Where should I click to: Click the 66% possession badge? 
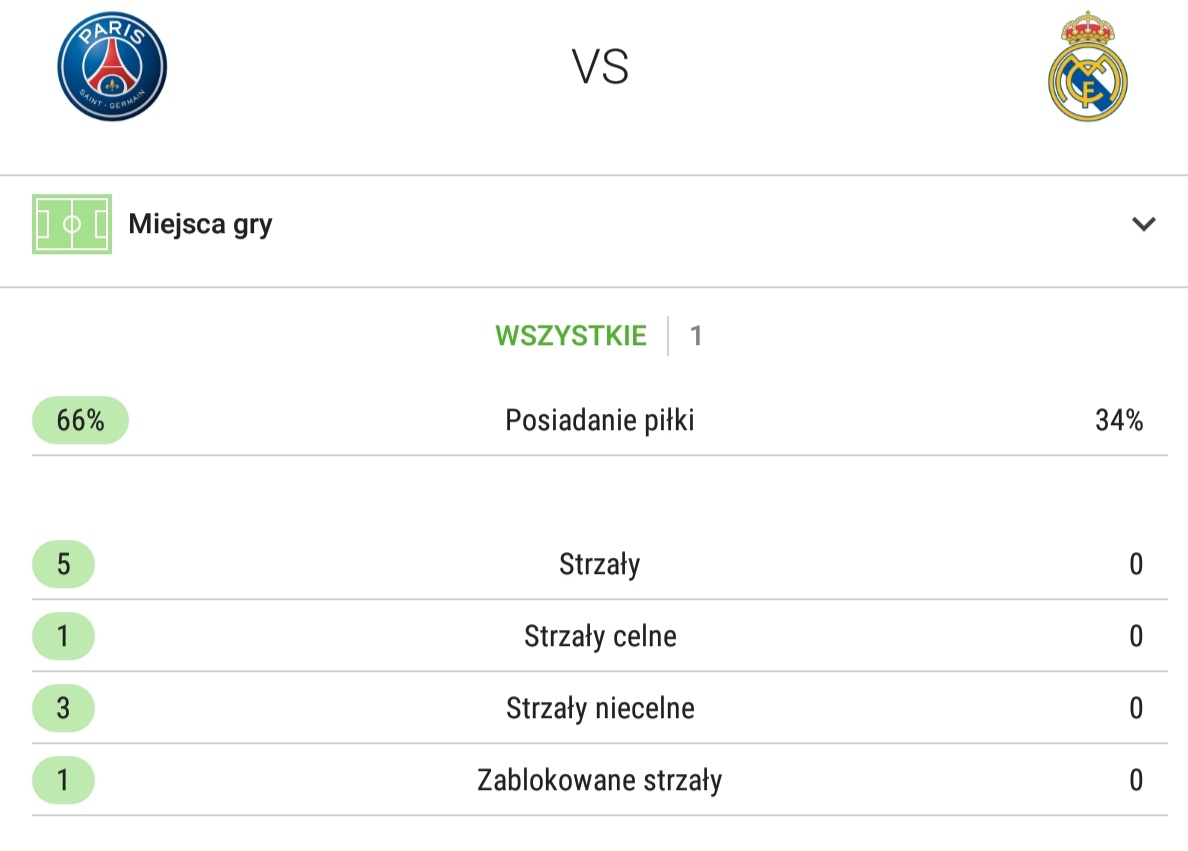click(x=80, y=420)
